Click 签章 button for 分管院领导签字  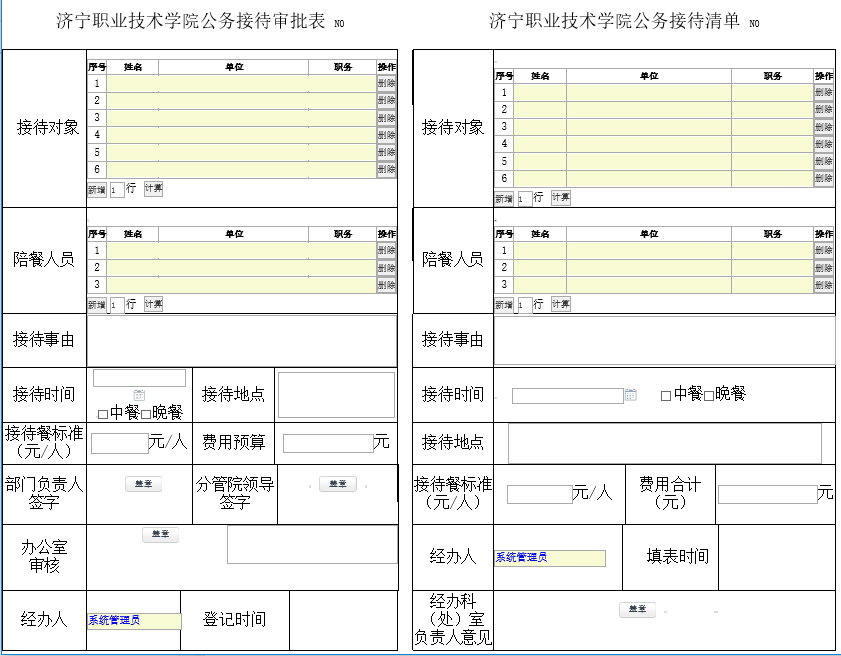click(337, 484)
